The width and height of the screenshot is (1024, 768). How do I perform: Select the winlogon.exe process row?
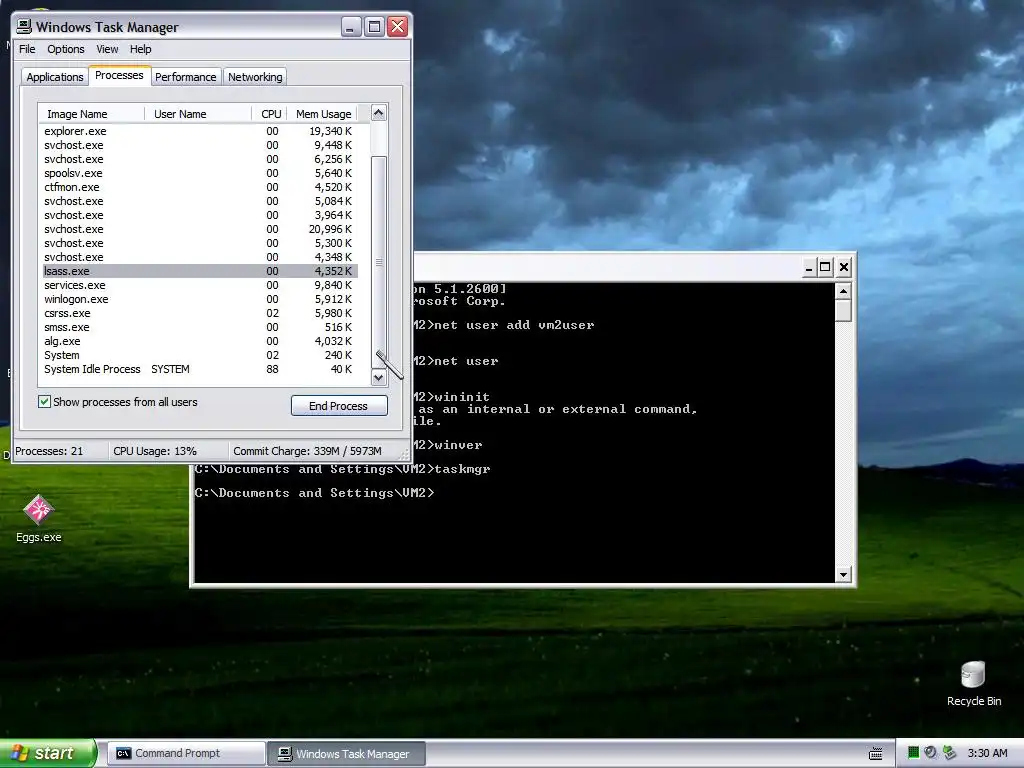(200, 299)
